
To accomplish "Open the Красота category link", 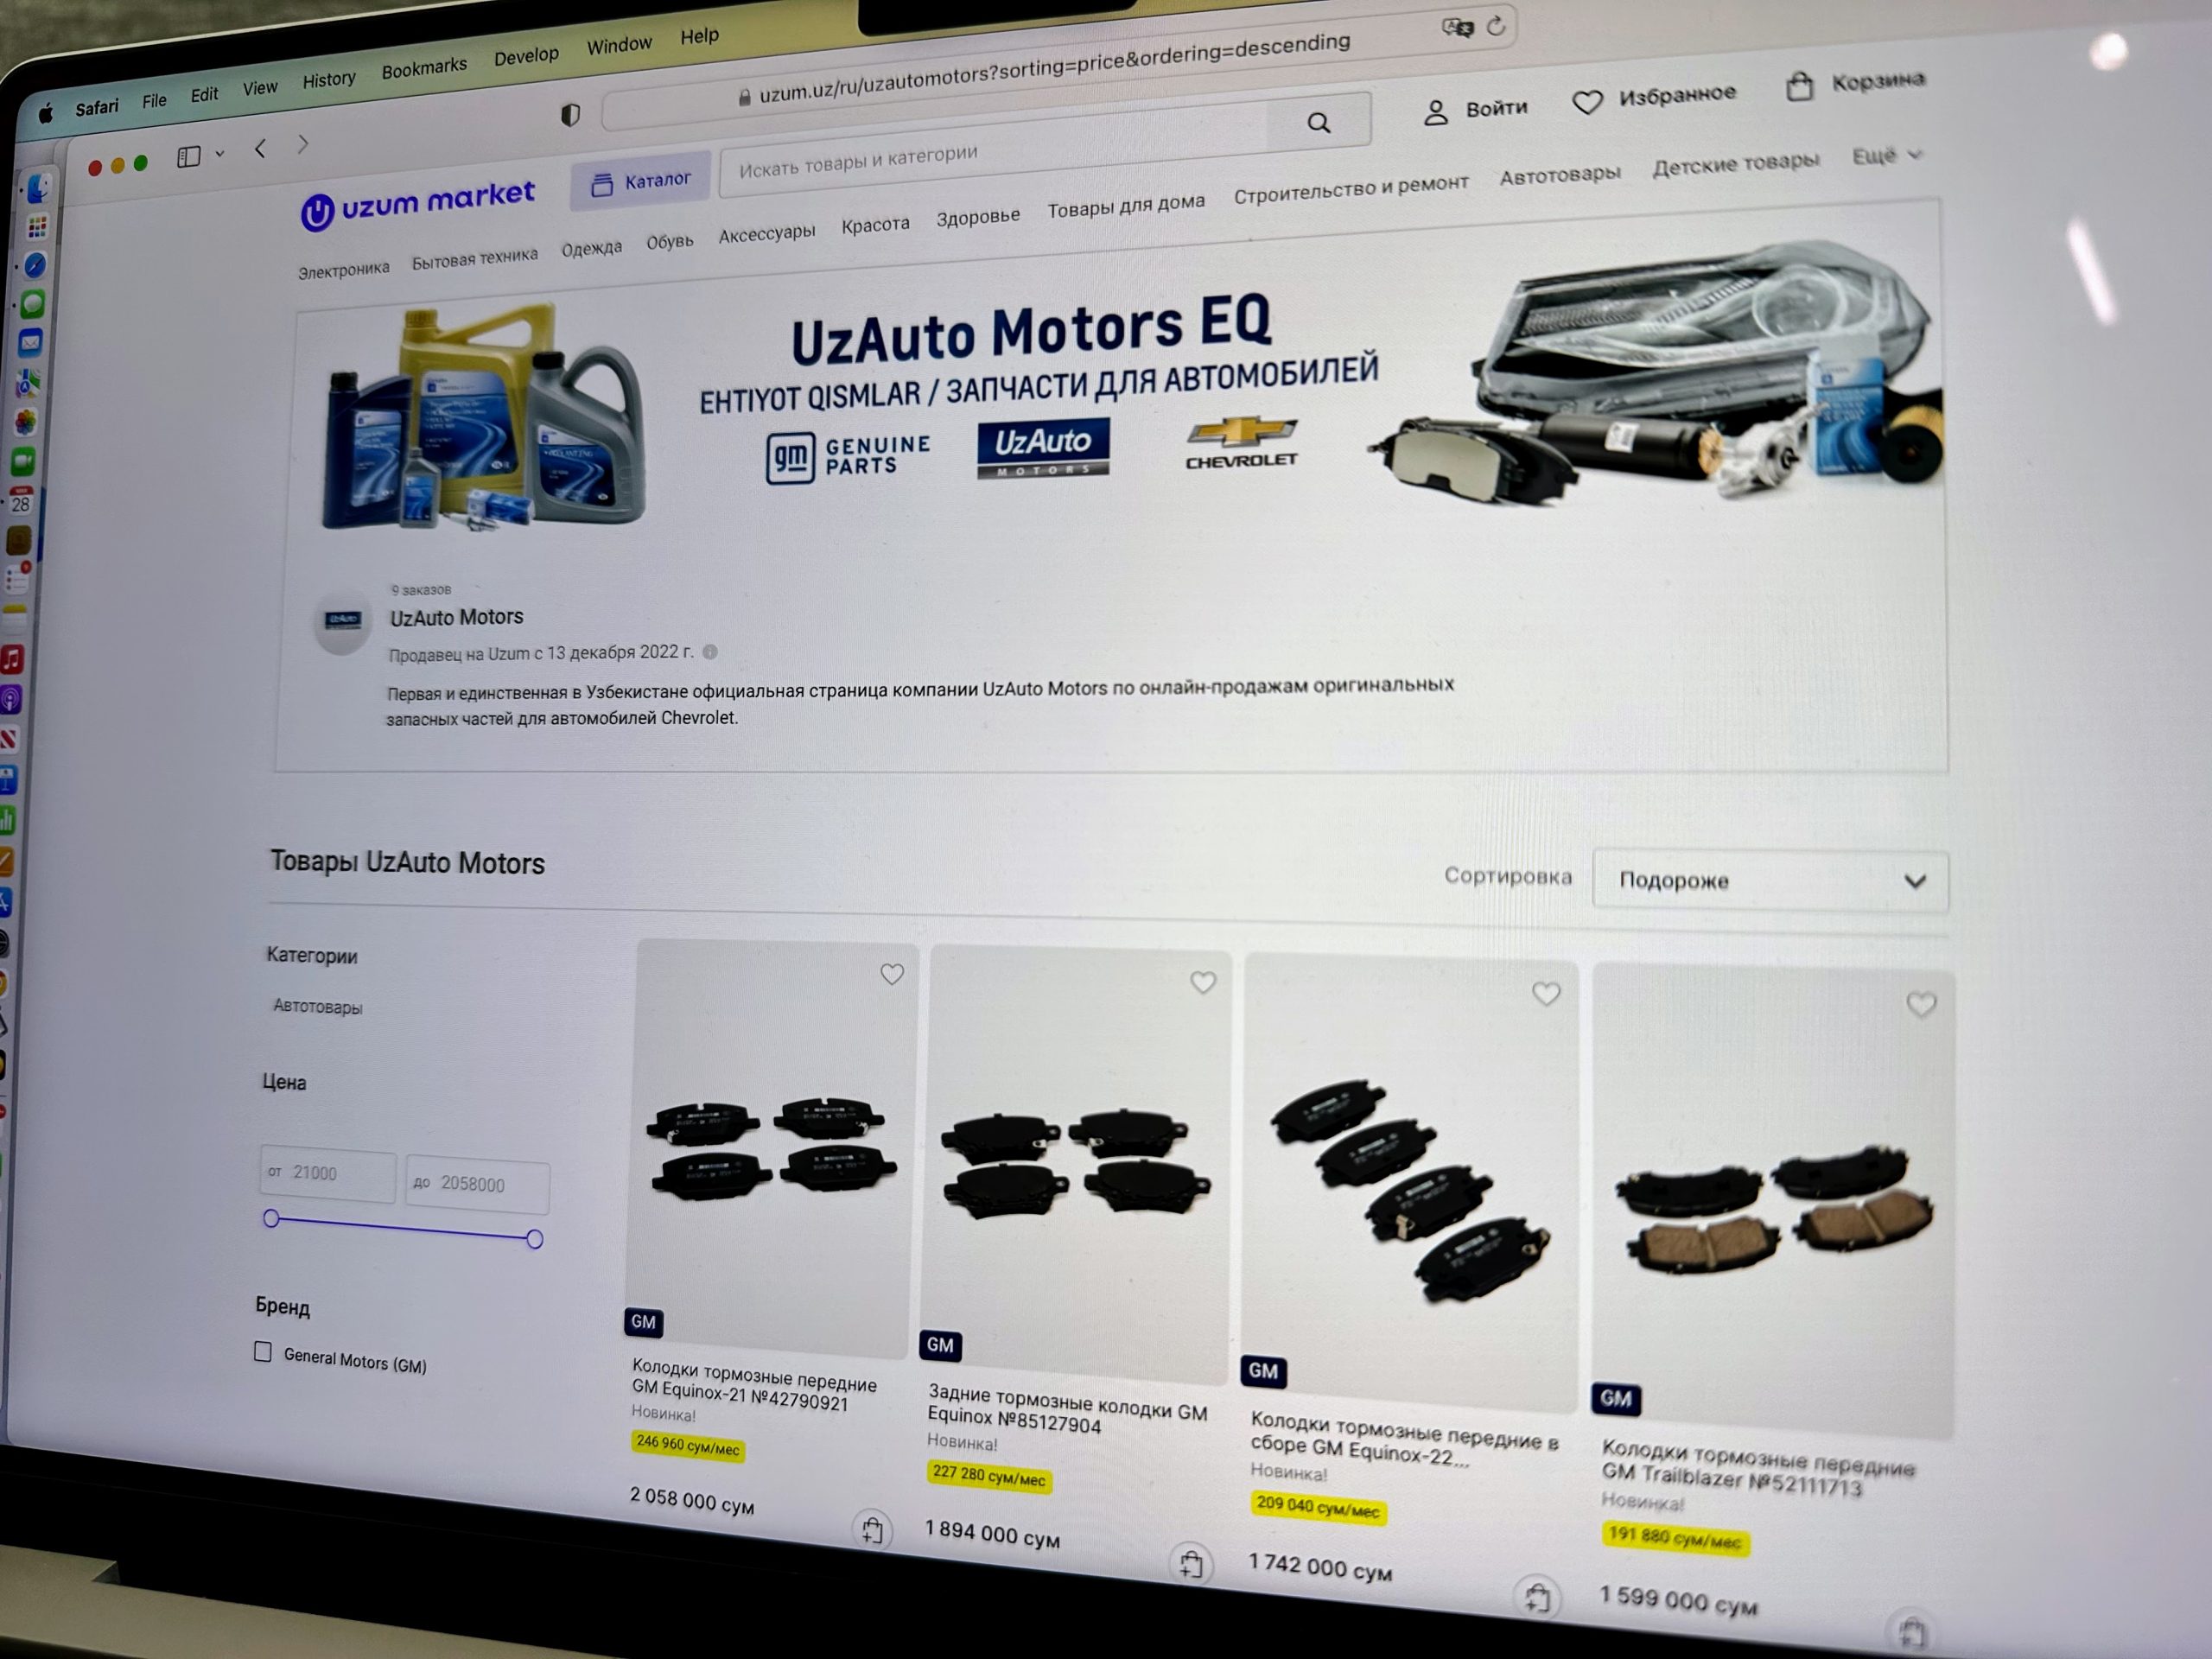I will (x=875, y=224).
